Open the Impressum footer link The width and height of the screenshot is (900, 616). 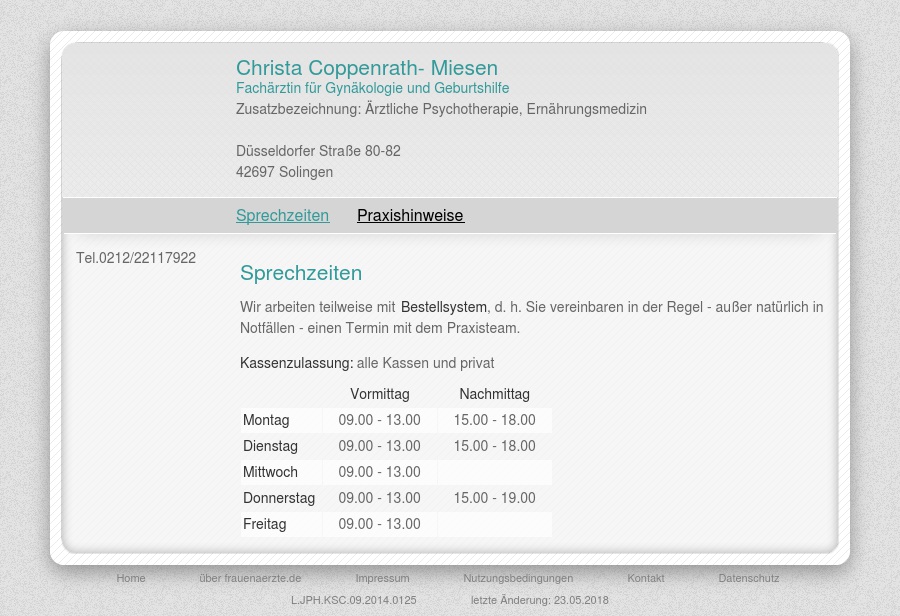(x=382, y=578)
